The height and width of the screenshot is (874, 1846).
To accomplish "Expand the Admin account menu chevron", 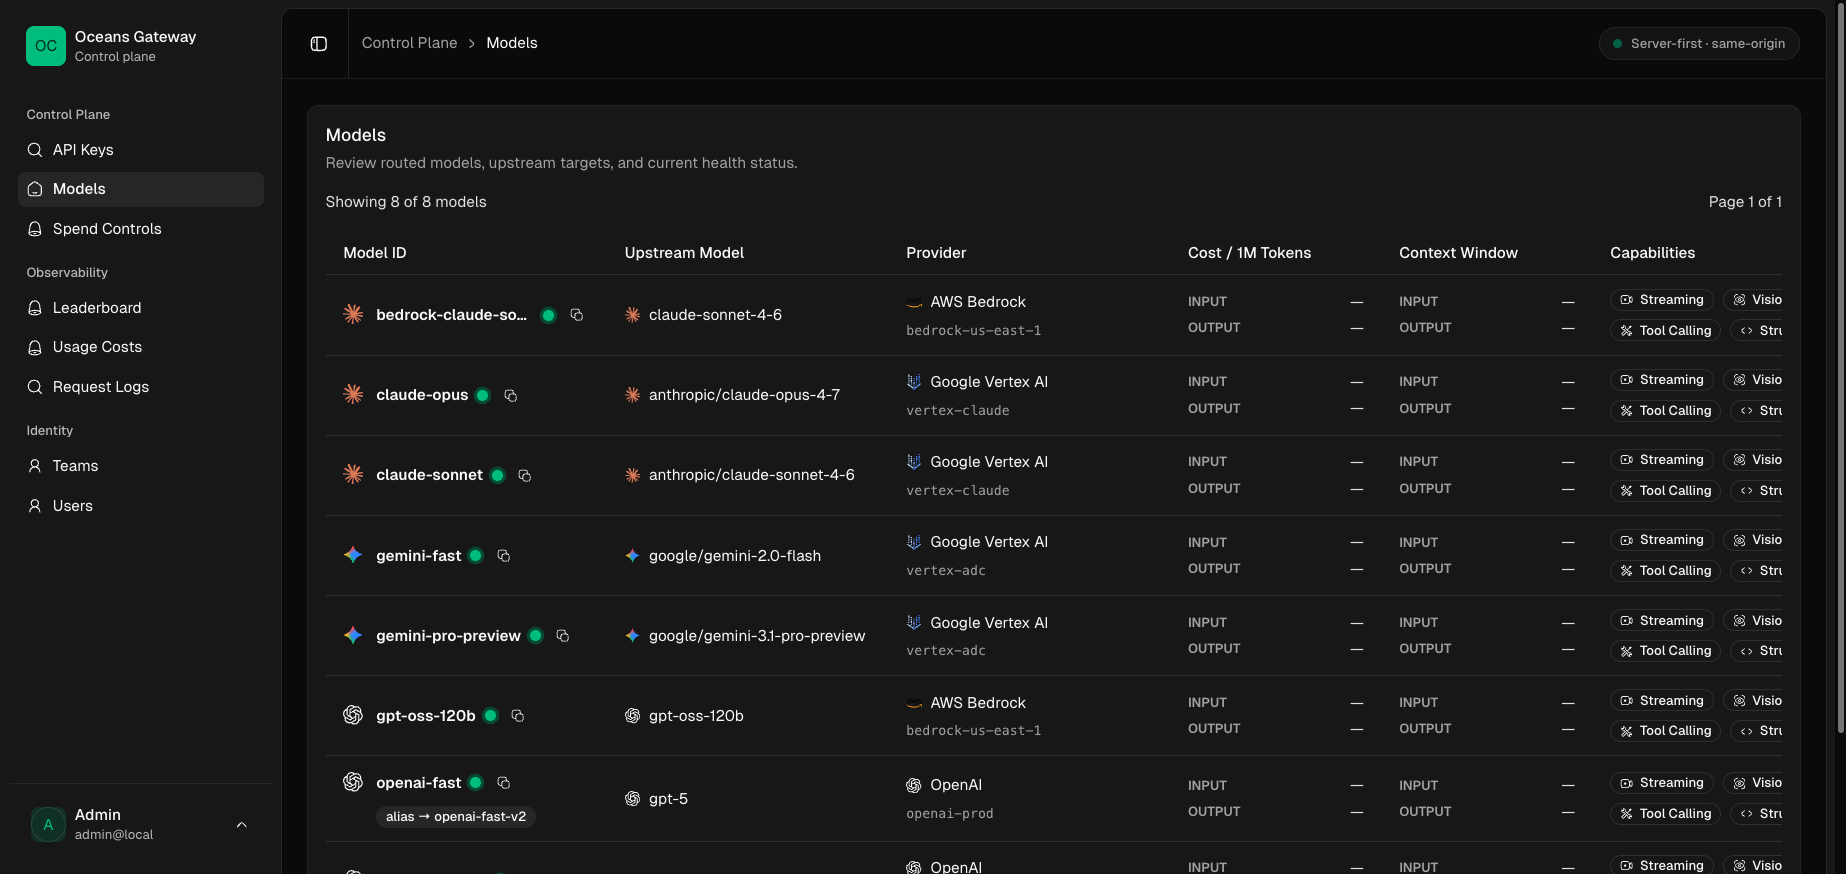I will click(x=241, y=825).
